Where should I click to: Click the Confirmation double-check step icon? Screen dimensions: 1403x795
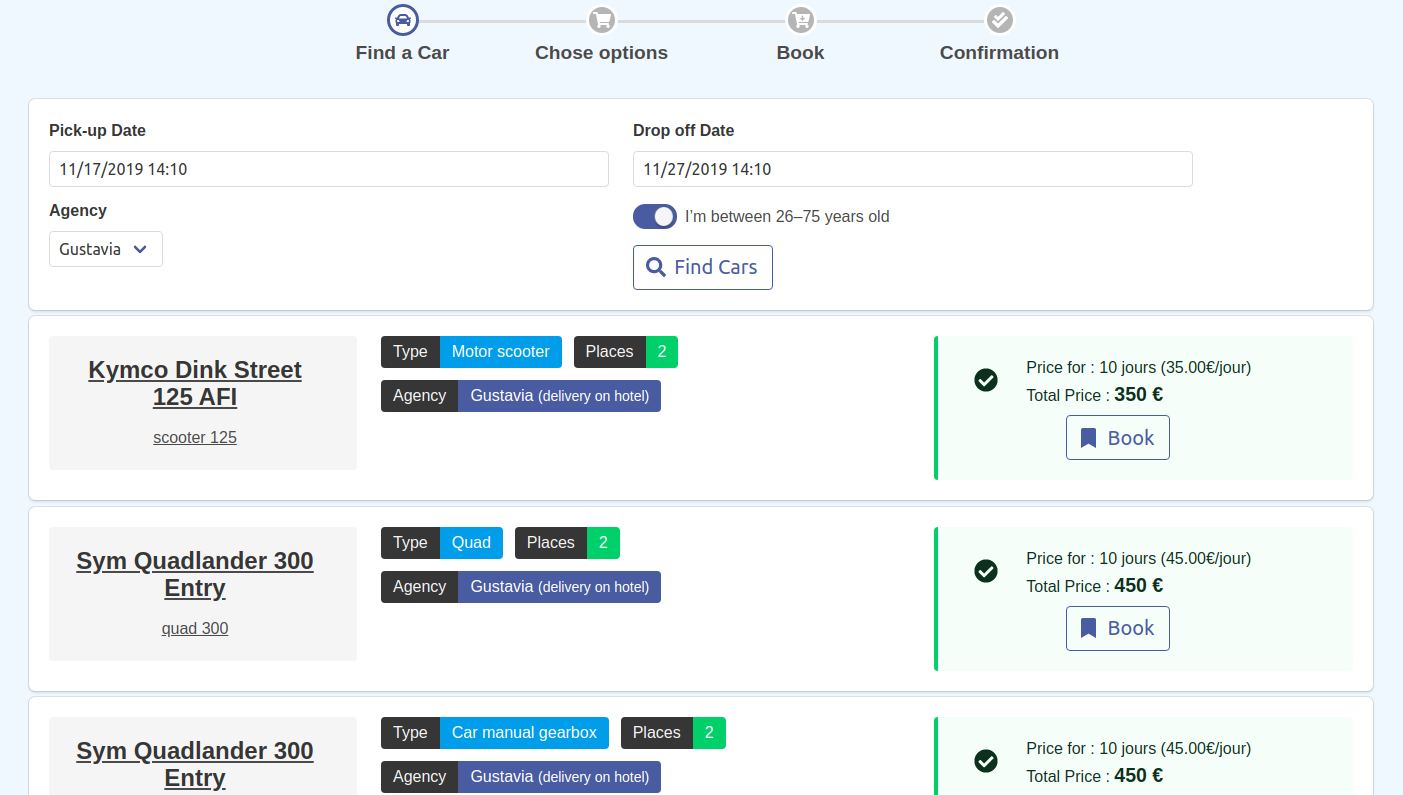(x=999, y=20)
